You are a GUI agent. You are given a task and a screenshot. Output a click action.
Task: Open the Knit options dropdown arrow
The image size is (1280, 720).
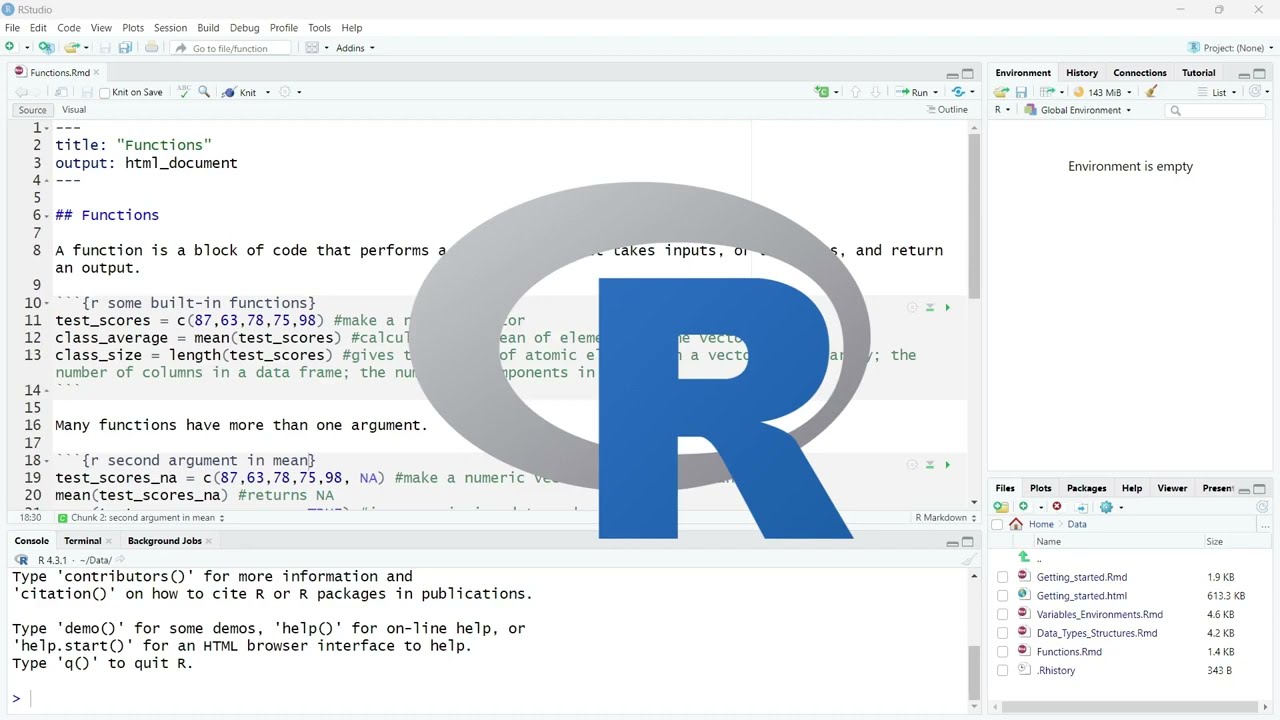tap(268, 93)
